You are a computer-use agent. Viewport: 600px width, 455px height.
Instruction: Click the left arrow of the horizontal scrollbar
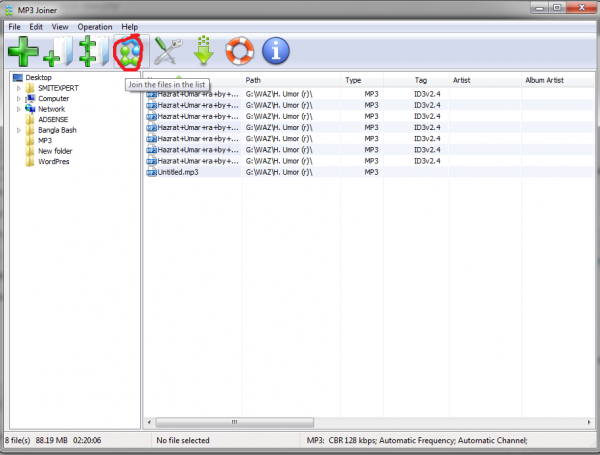point(149,422)
